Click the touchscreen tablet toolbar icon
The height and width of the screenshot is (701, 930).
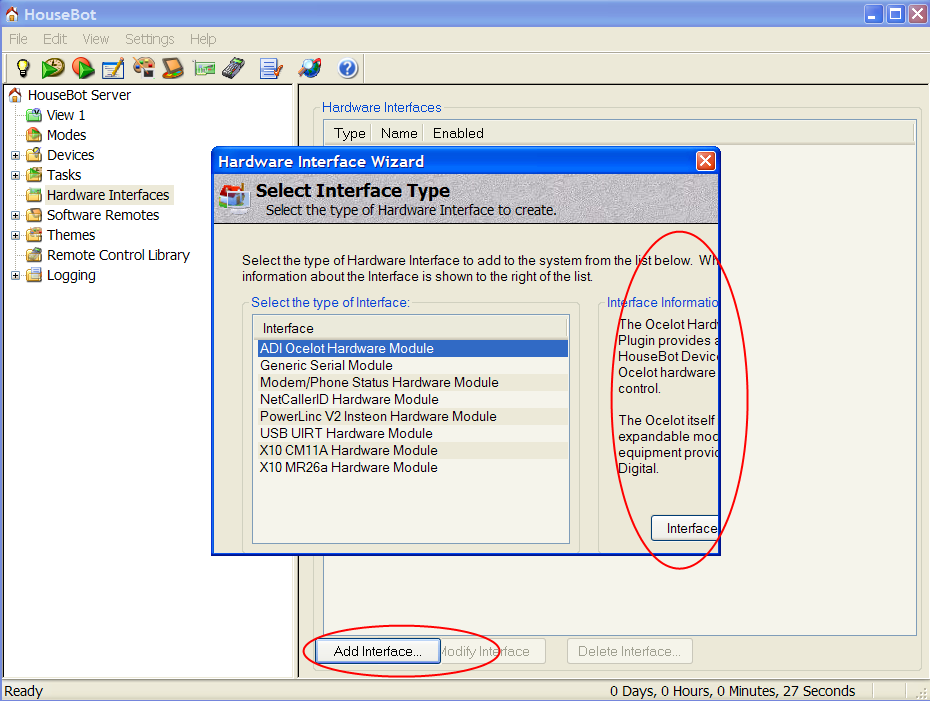point(173,68)
